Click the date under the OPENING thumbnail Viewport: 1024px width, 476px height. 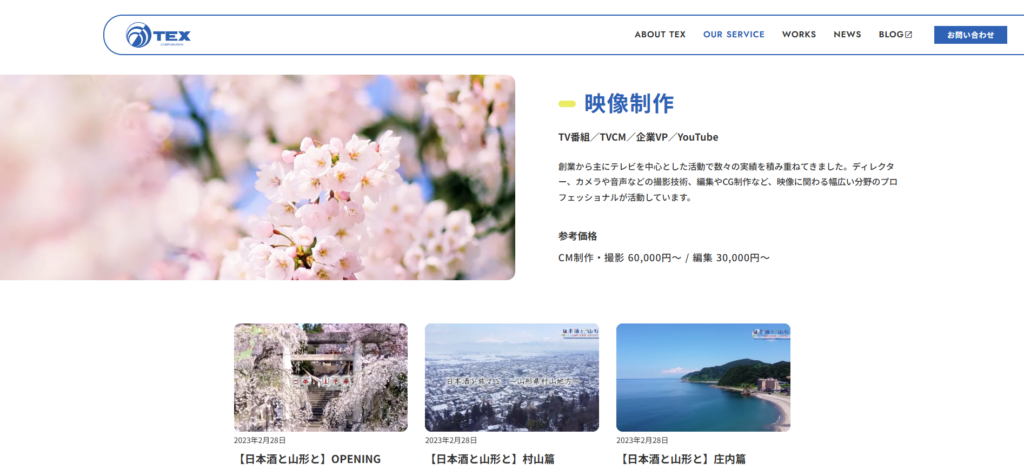coord(260,440)
